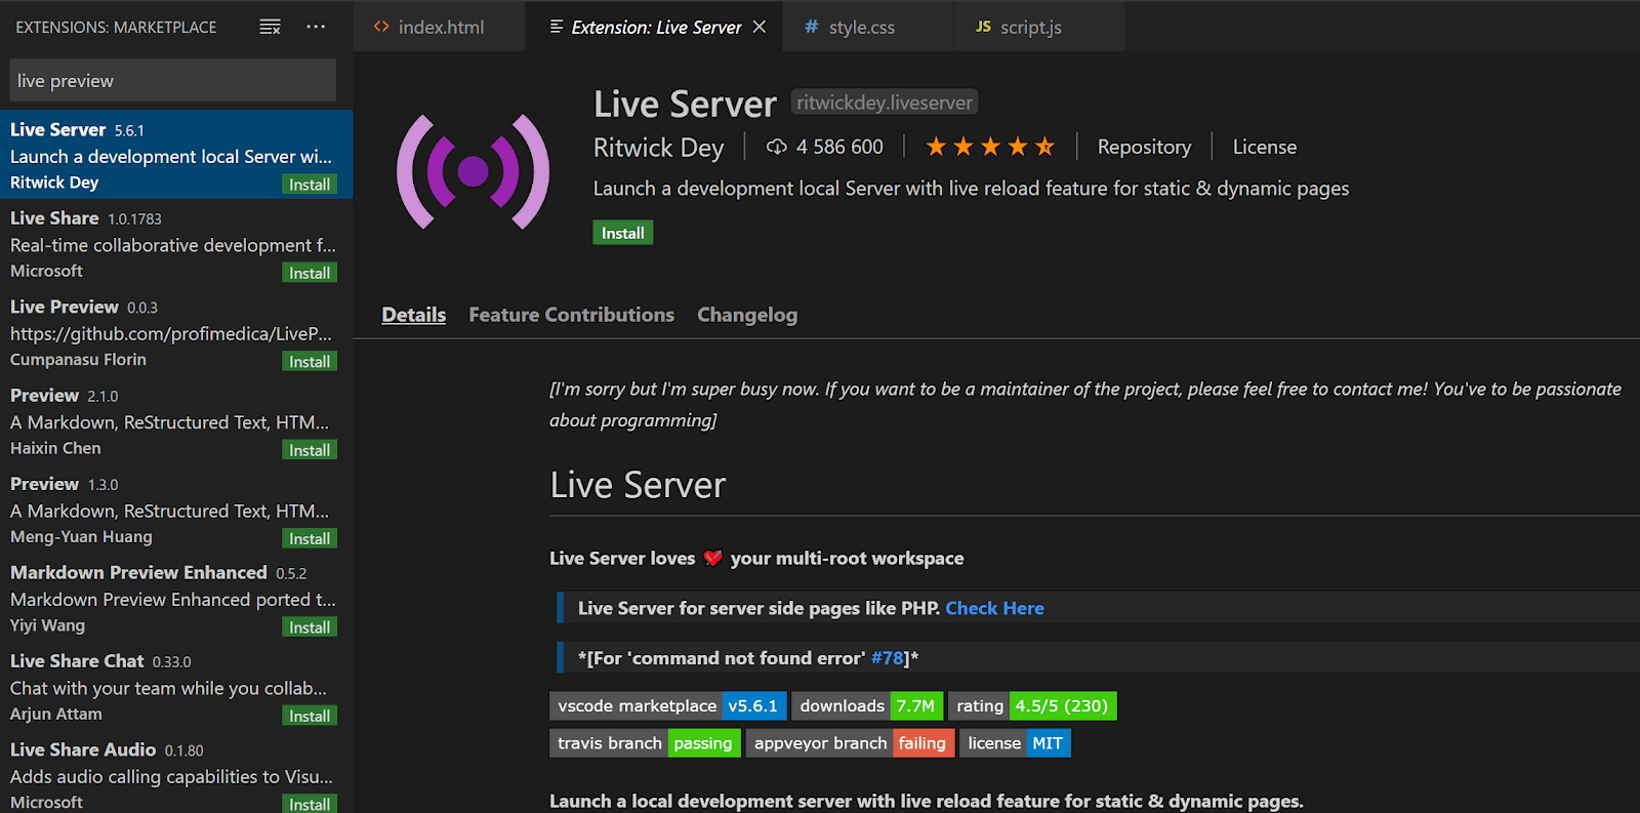Click the rating 4.5/5 badge
The width and height of the screenshot is (1640, 813).
(1032, 706)
